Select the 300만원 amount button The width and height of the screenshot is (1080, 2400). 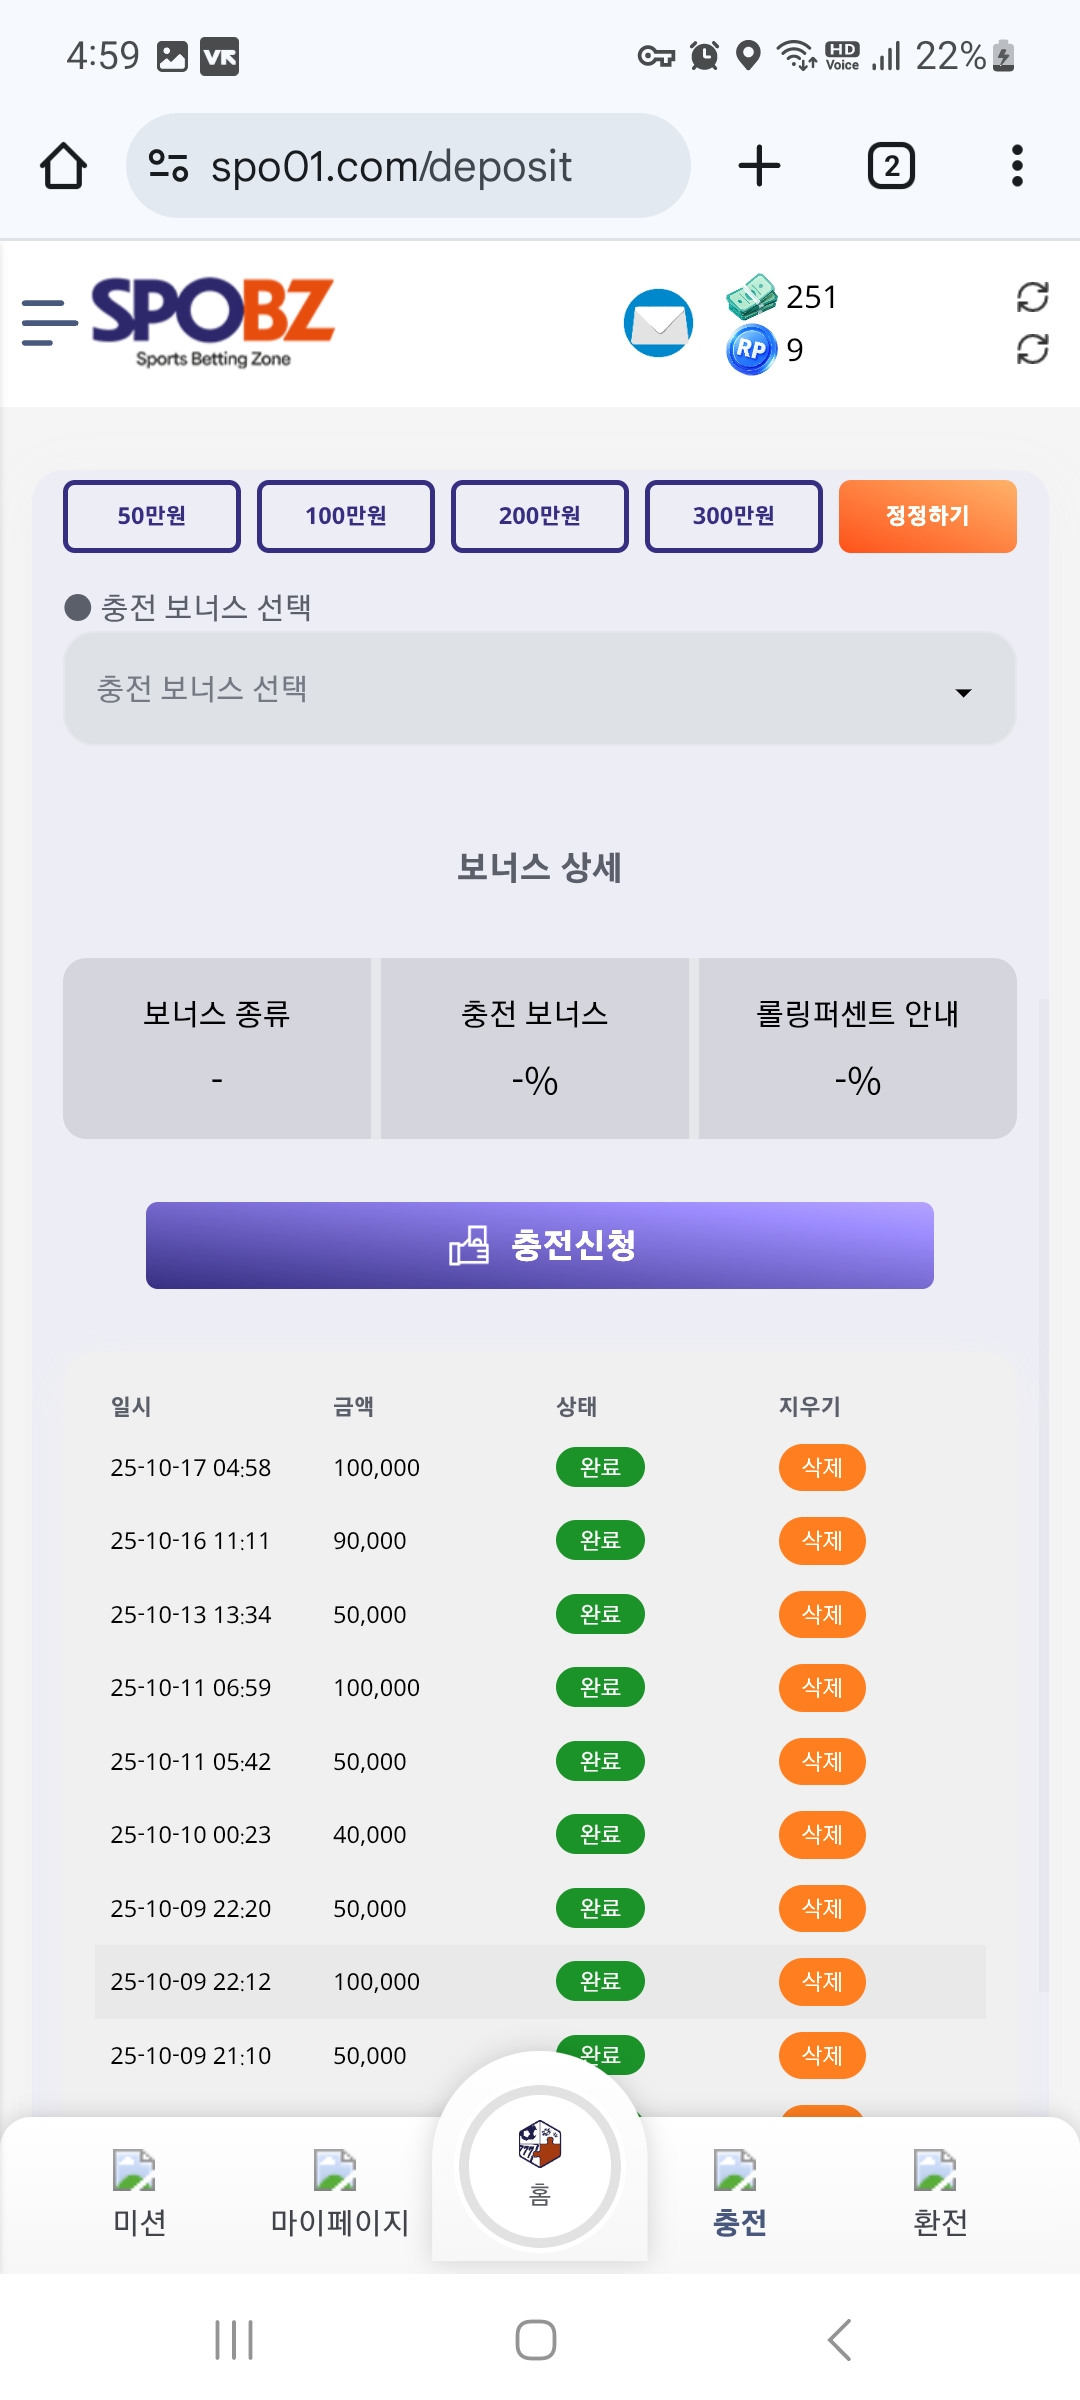coord(734,516)
